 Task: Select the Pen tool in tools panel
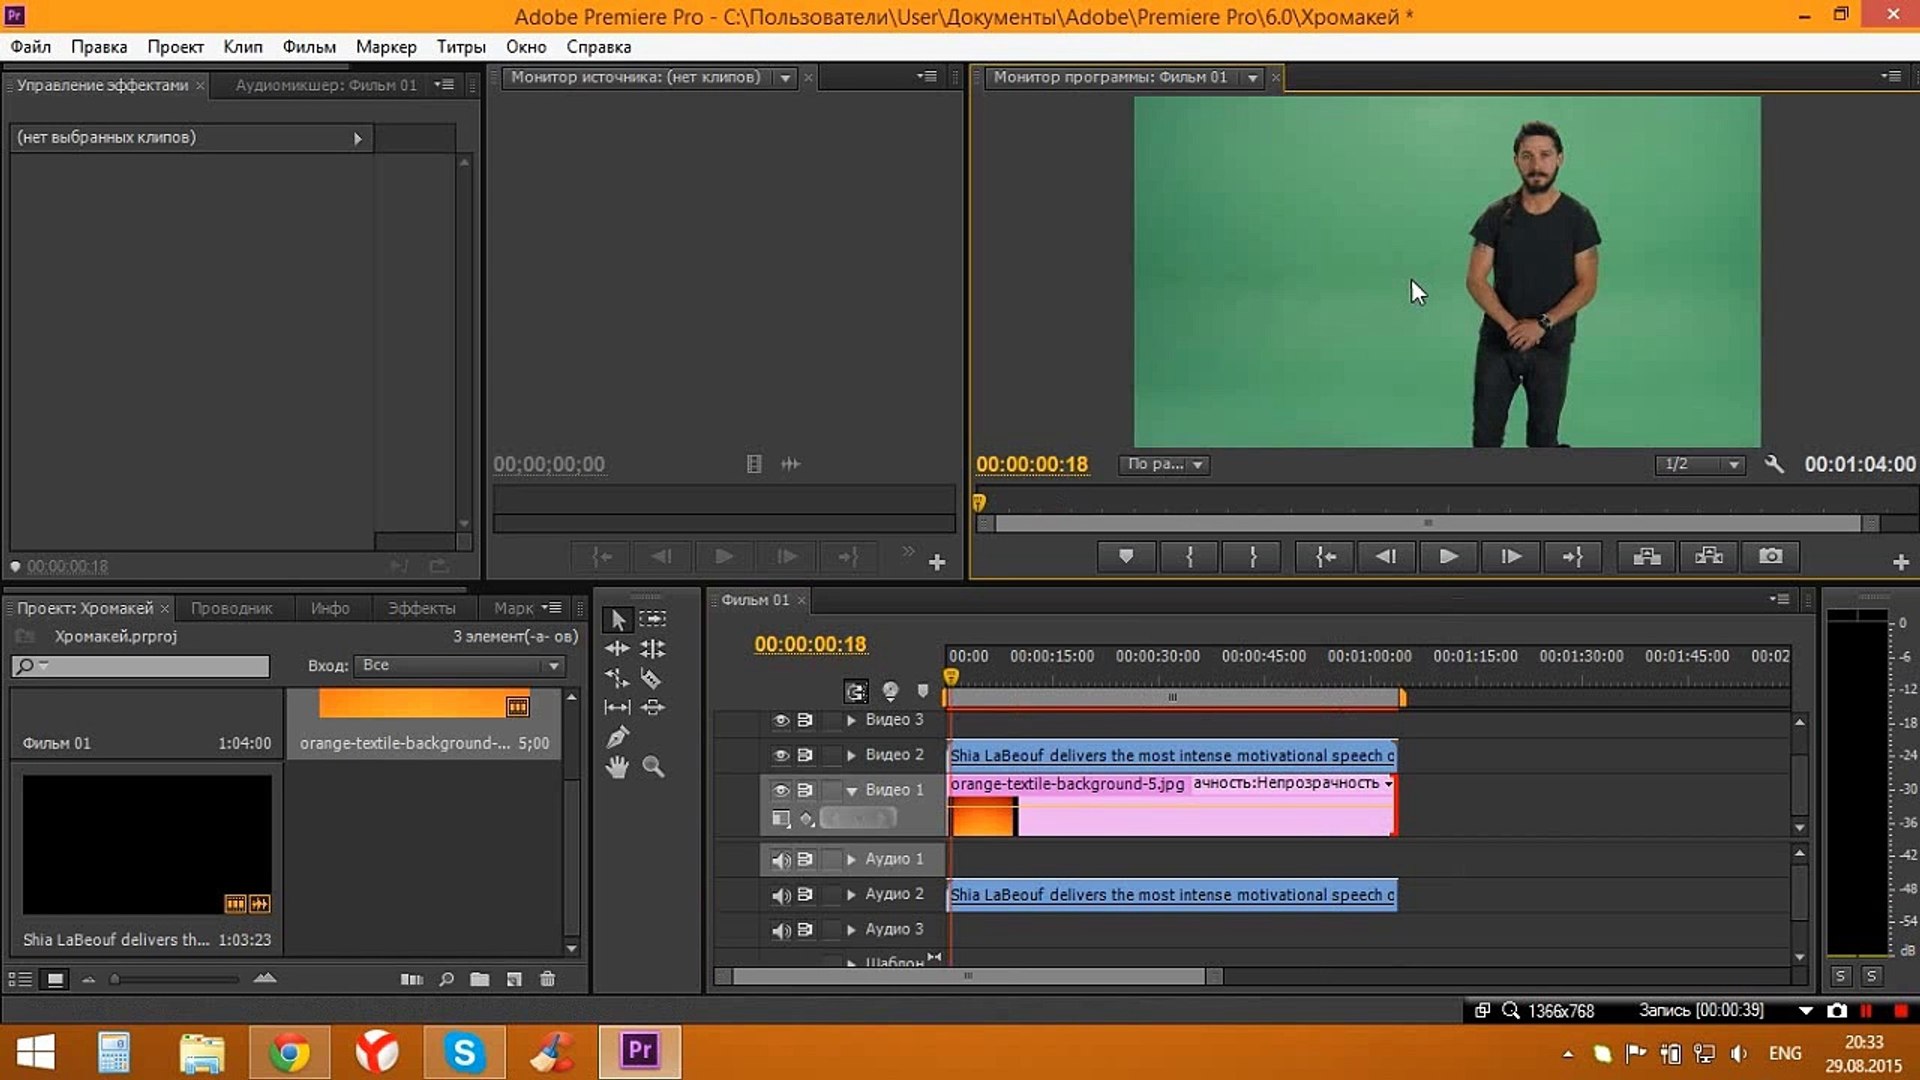click(x=617, y=737)
